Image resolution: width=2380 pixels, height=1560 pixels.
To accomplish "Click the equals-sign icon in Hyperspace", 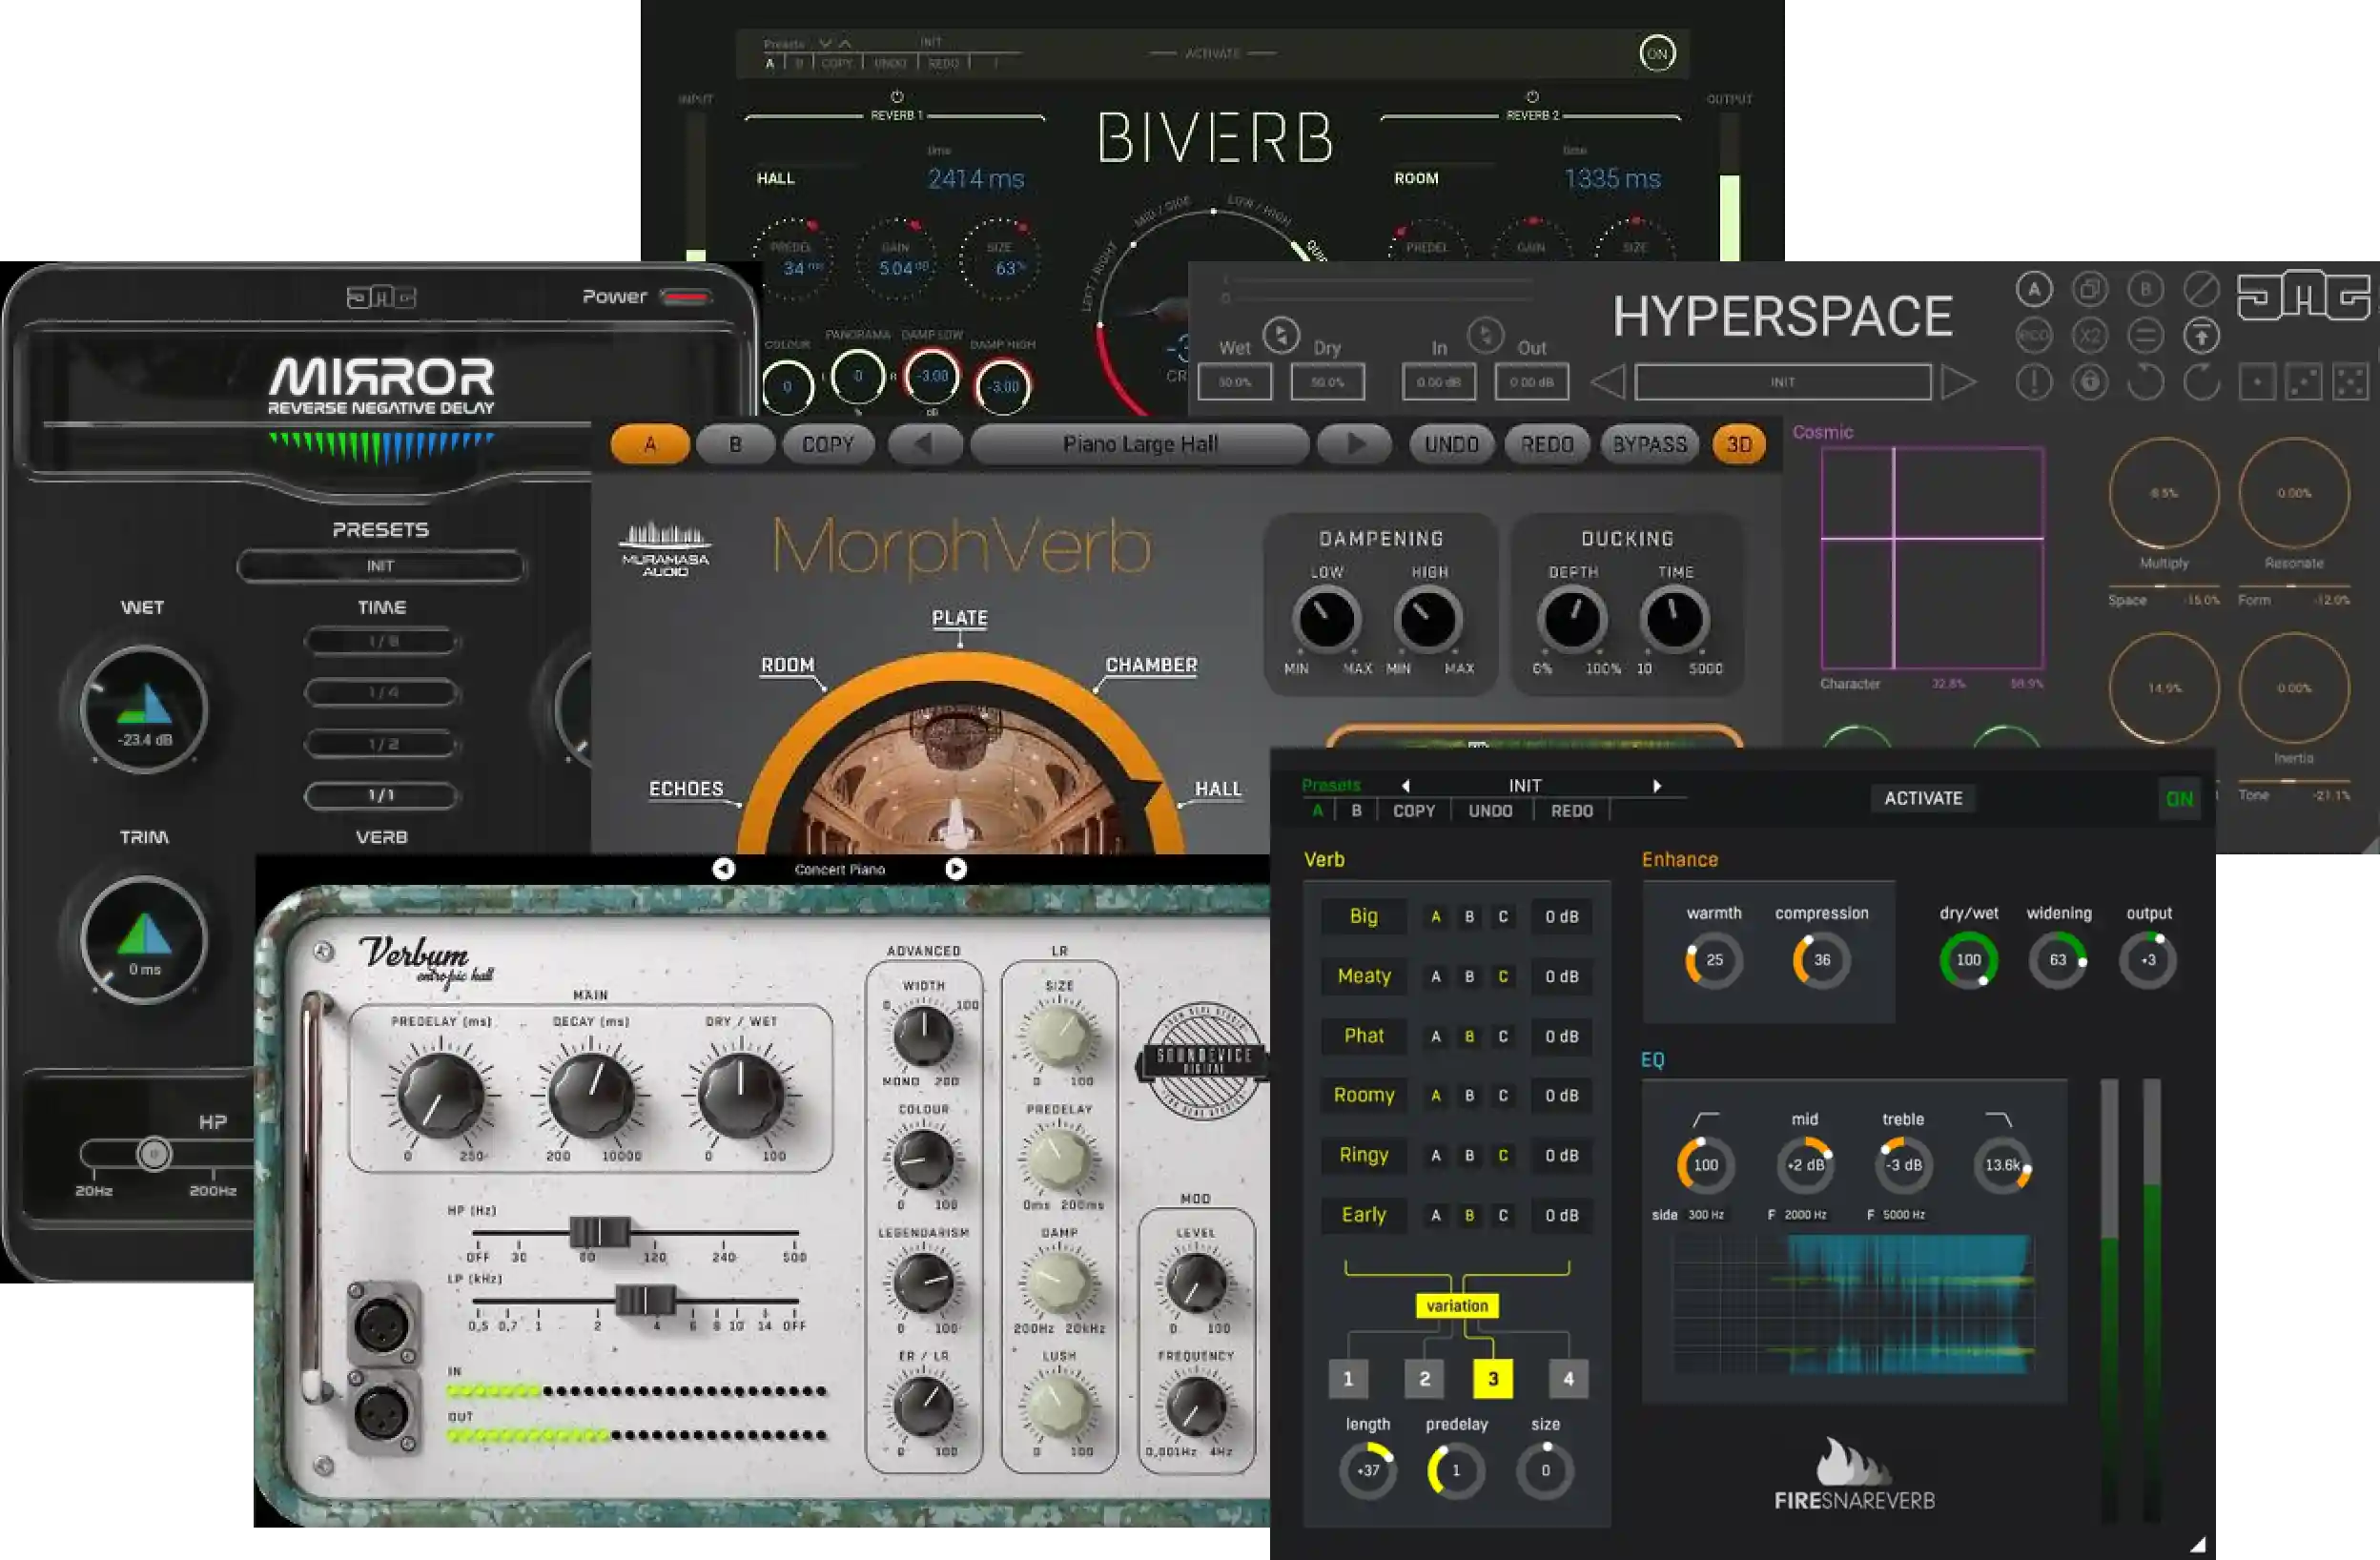I will (2145, 336).
